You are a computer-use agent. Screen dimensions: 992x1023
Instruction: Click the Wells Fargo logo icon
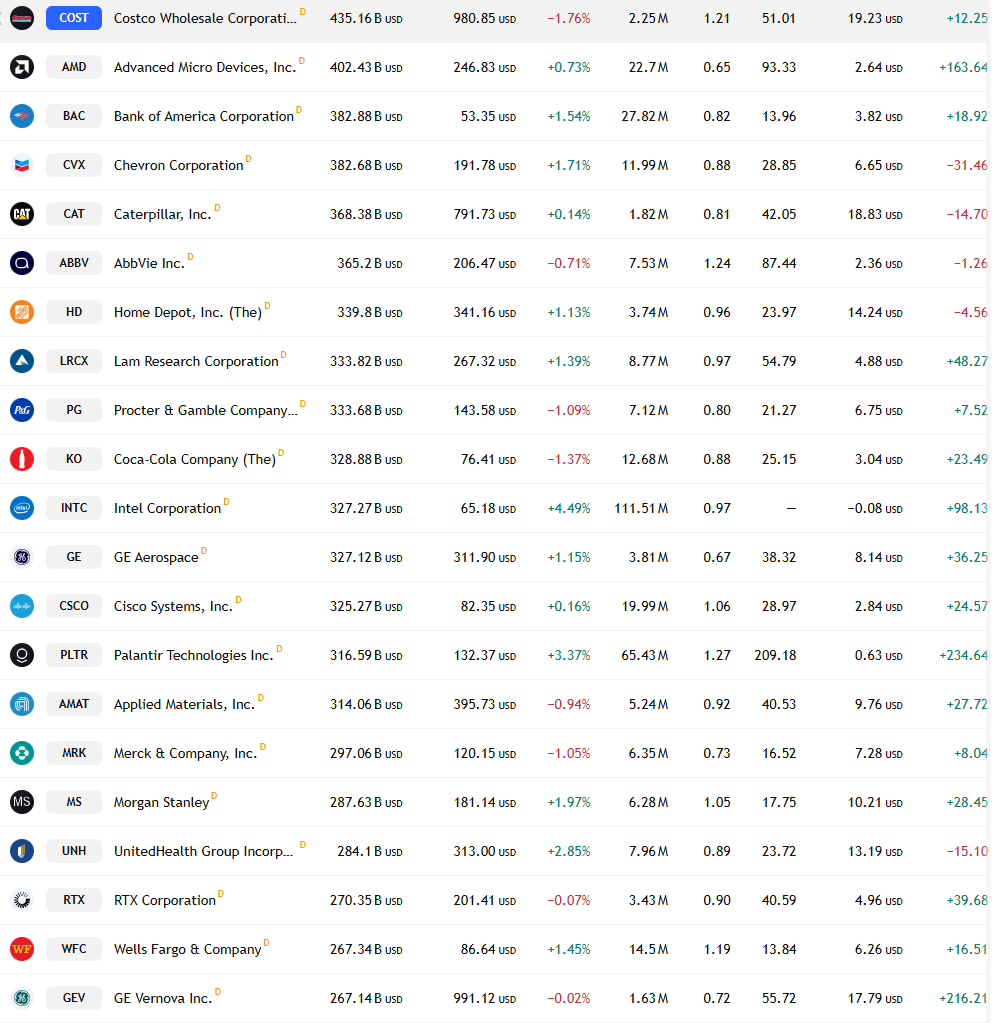pos(22,949)
